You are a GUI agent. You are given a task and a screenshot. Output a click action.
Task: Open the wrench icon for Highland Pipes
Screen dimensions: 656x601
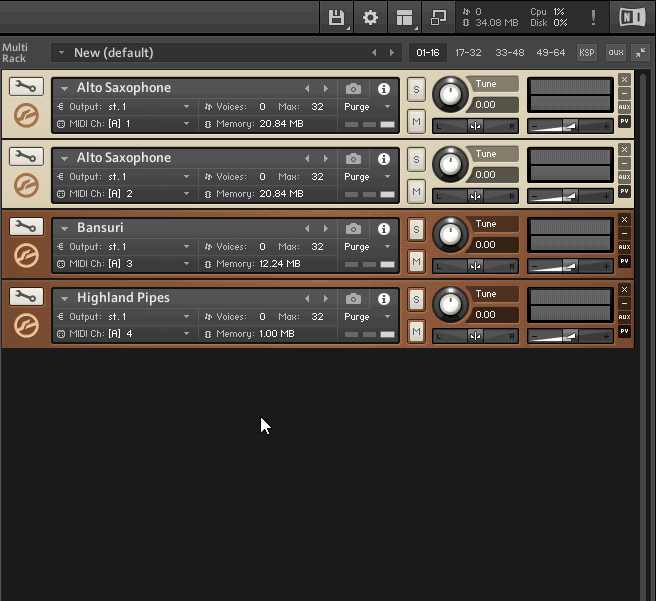(x=26, y=297)
